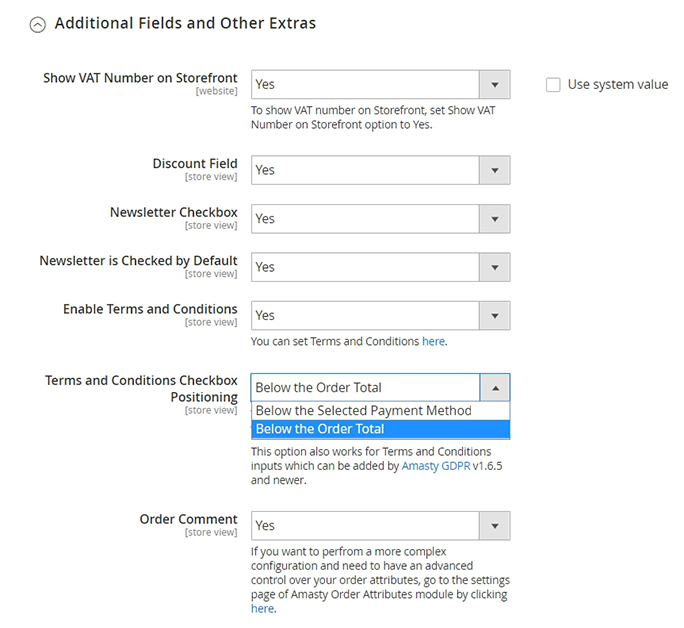This screenshot has height=628, width=684.
Task: Click the Enable Terms and Conditions dropdown arrow
Action: click(x=495, y=315)
